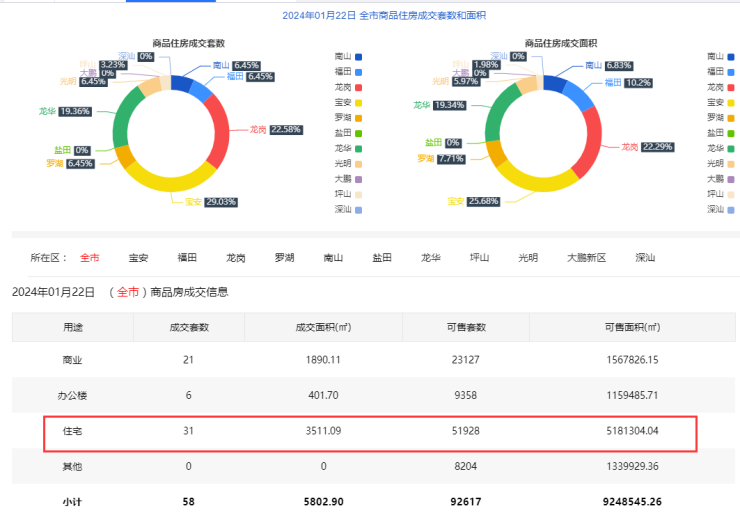This screenshot has height=520, width=740.
Task: Toggle 南山 legend item in 成交套数 chart
Action: [x=348, y=57]
